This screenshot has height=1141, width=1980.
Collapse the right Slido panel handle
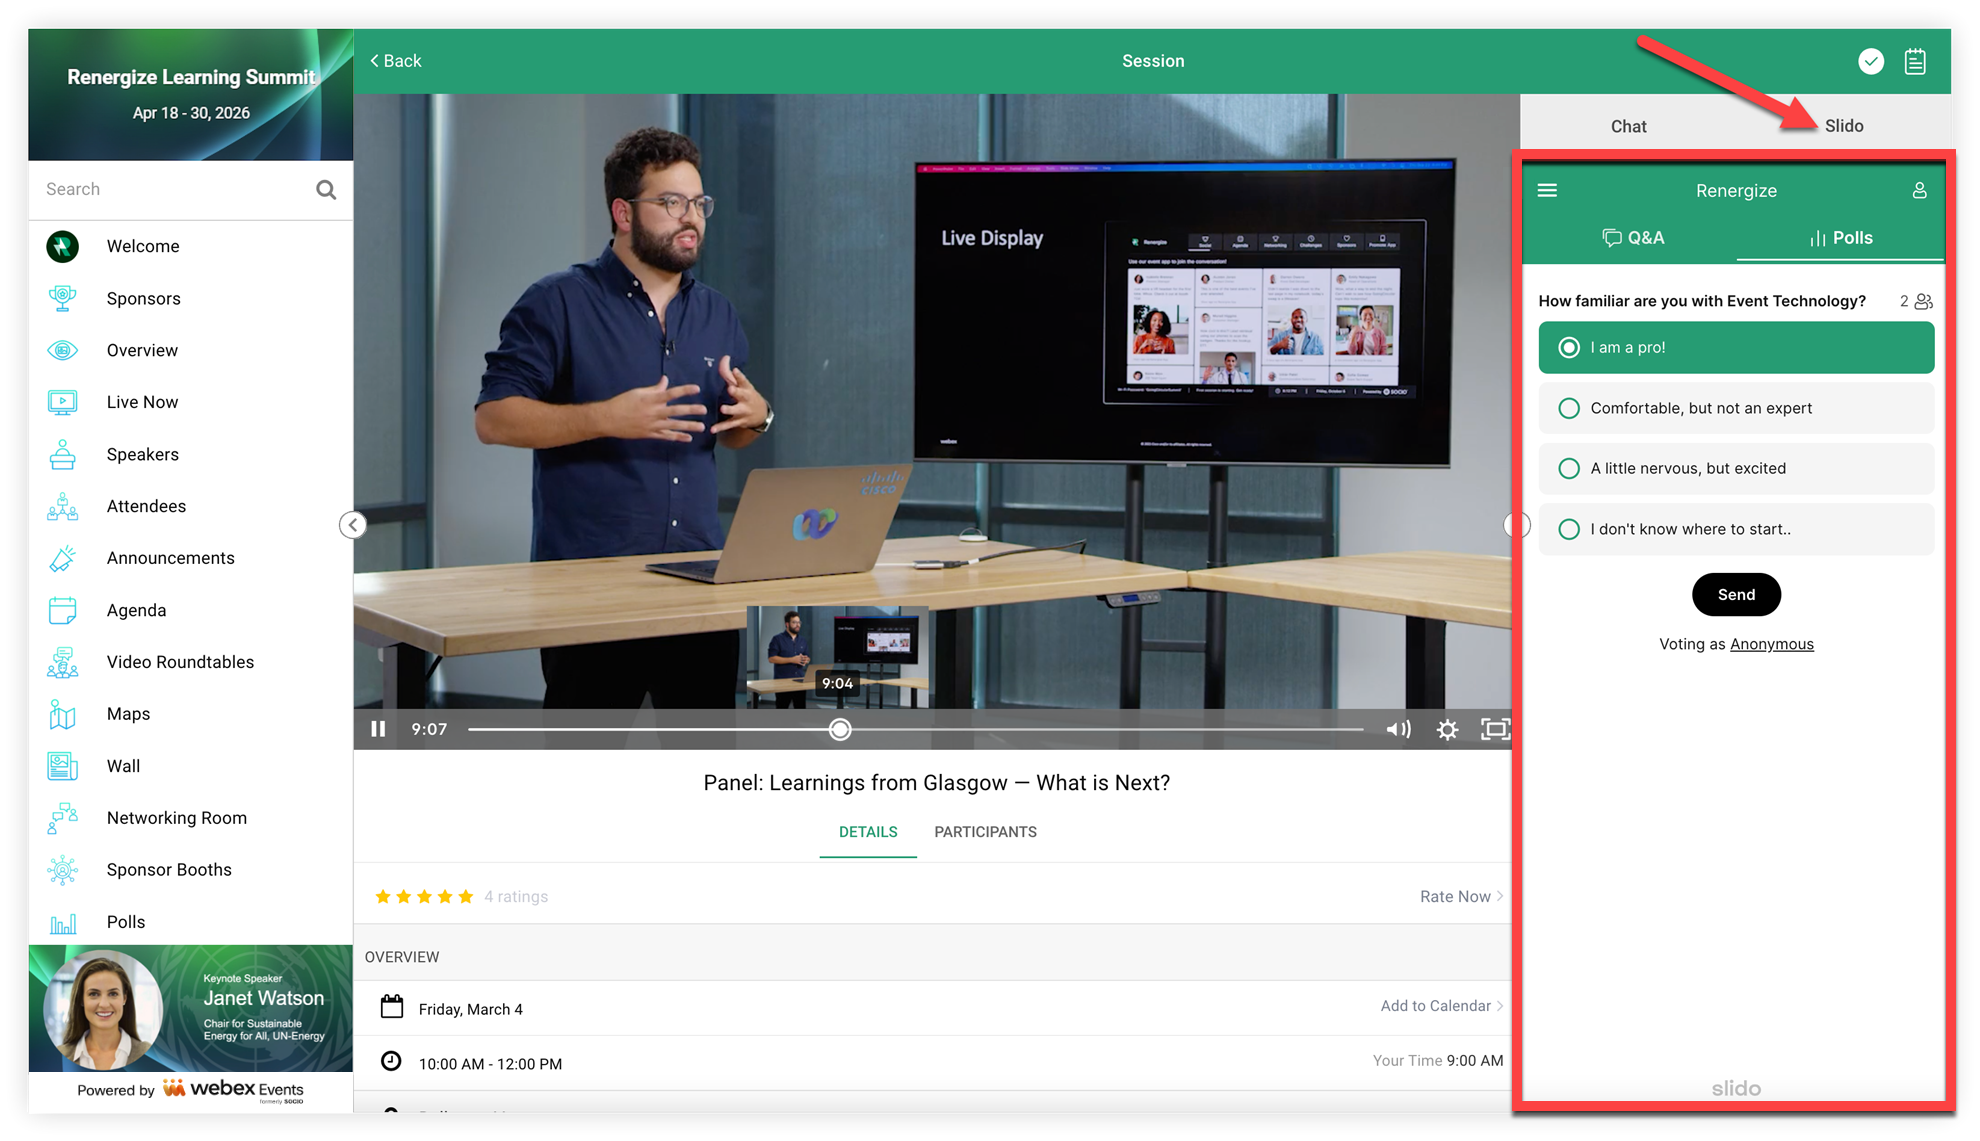click(1517, 525)
